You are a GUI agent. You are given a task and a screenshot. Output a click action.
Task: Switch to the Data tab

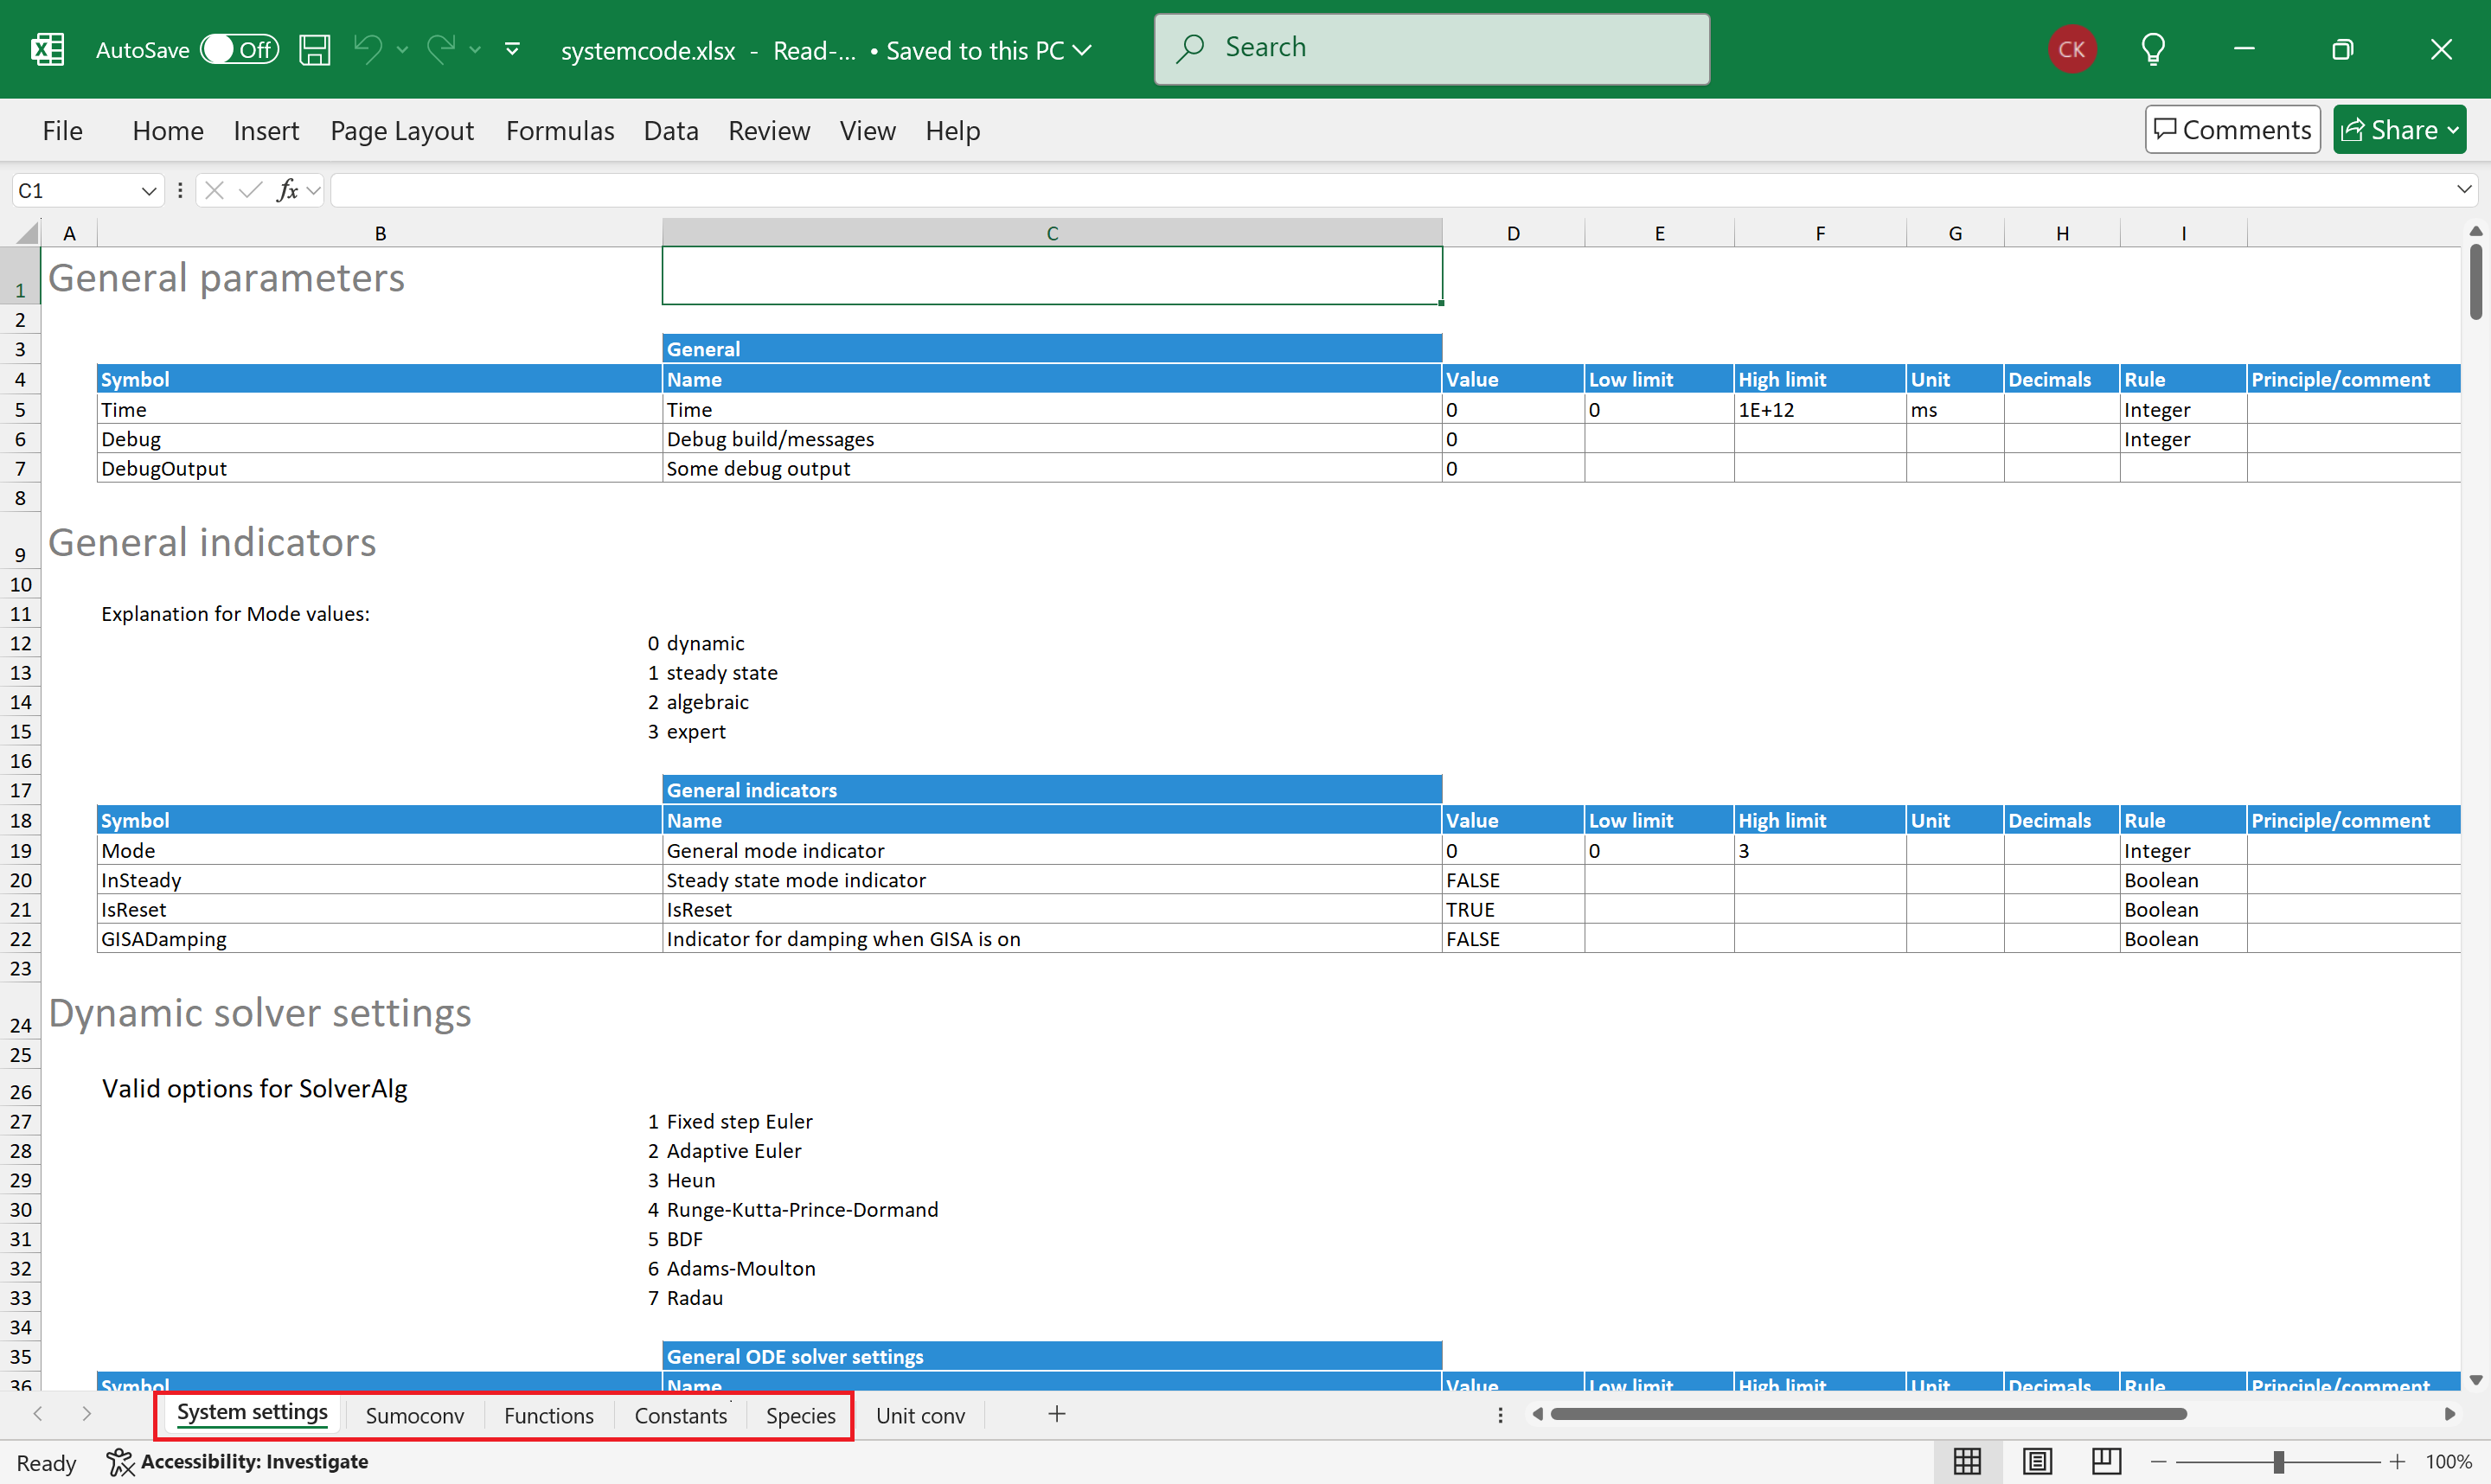coord(671,130)
